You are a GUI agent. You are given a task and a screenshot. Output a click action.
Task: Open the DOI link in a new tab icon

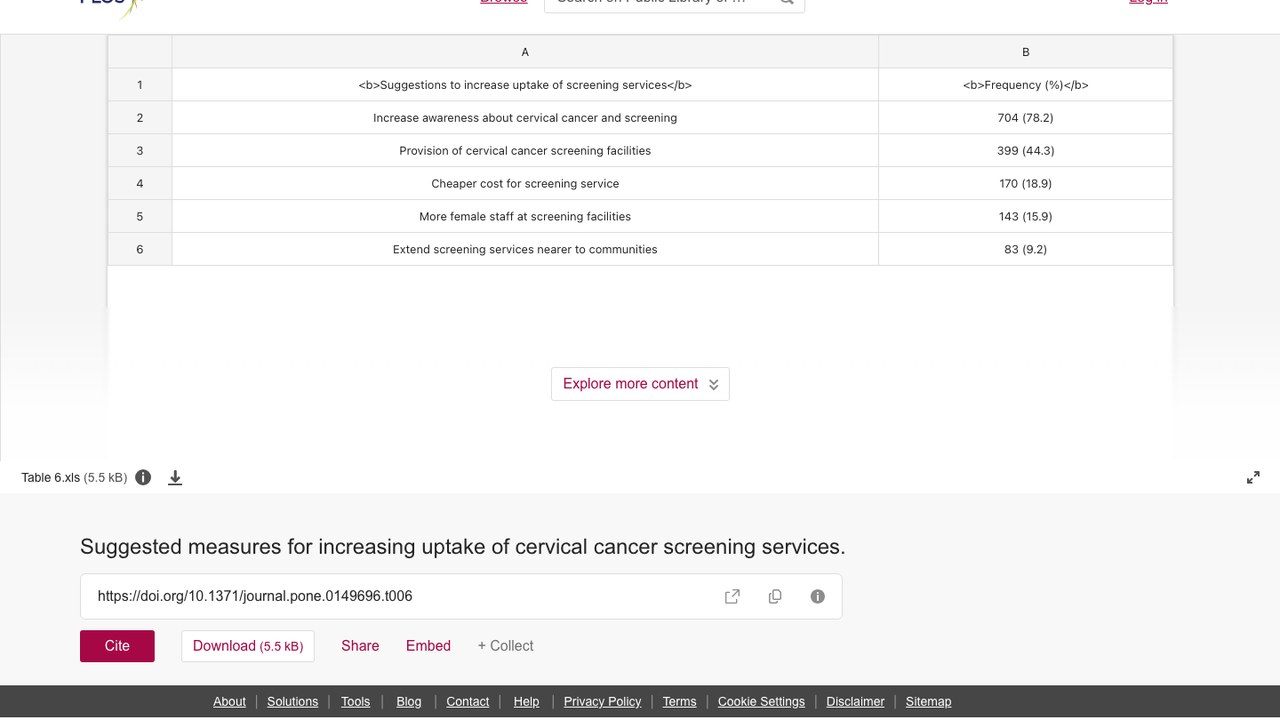pyautogui.click(x=732, y=596)
